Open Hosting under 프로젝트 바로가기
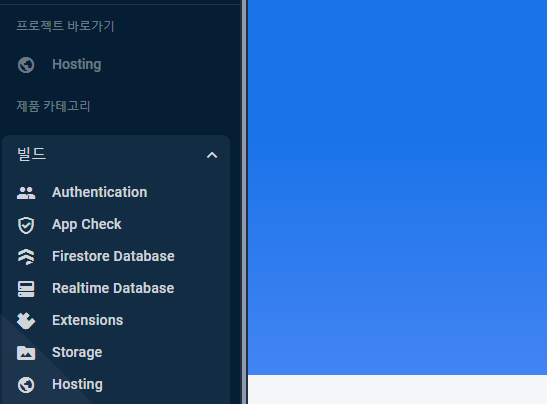 click(x=77, y=65)
